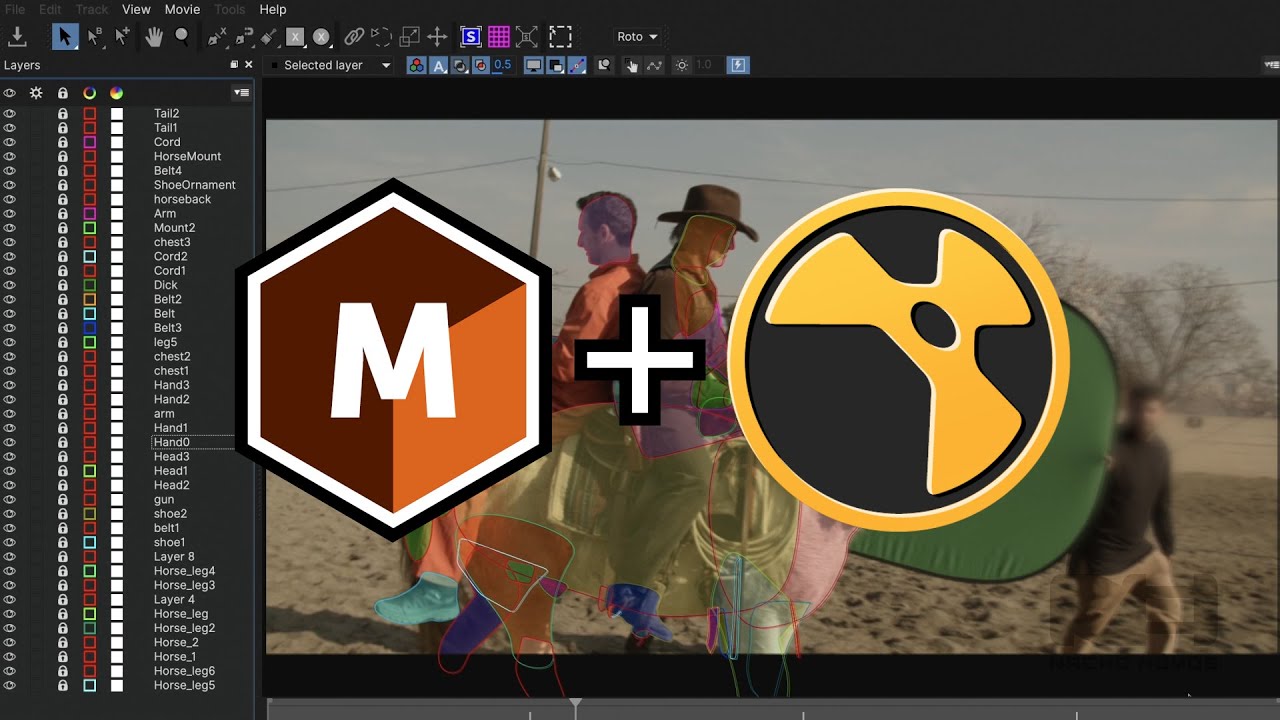Select the Zoom magnifier tool
The height and width of the screenshot is (720, 1280).
click(182, 37)
